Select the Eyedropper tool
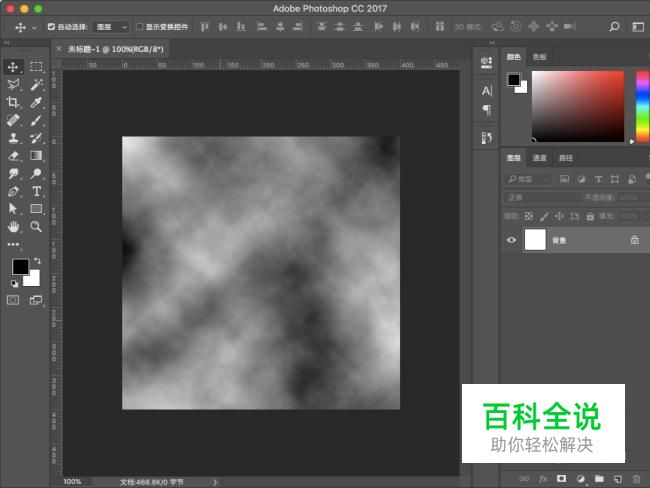This screenshot has height=488, width=650. (36, 102)
